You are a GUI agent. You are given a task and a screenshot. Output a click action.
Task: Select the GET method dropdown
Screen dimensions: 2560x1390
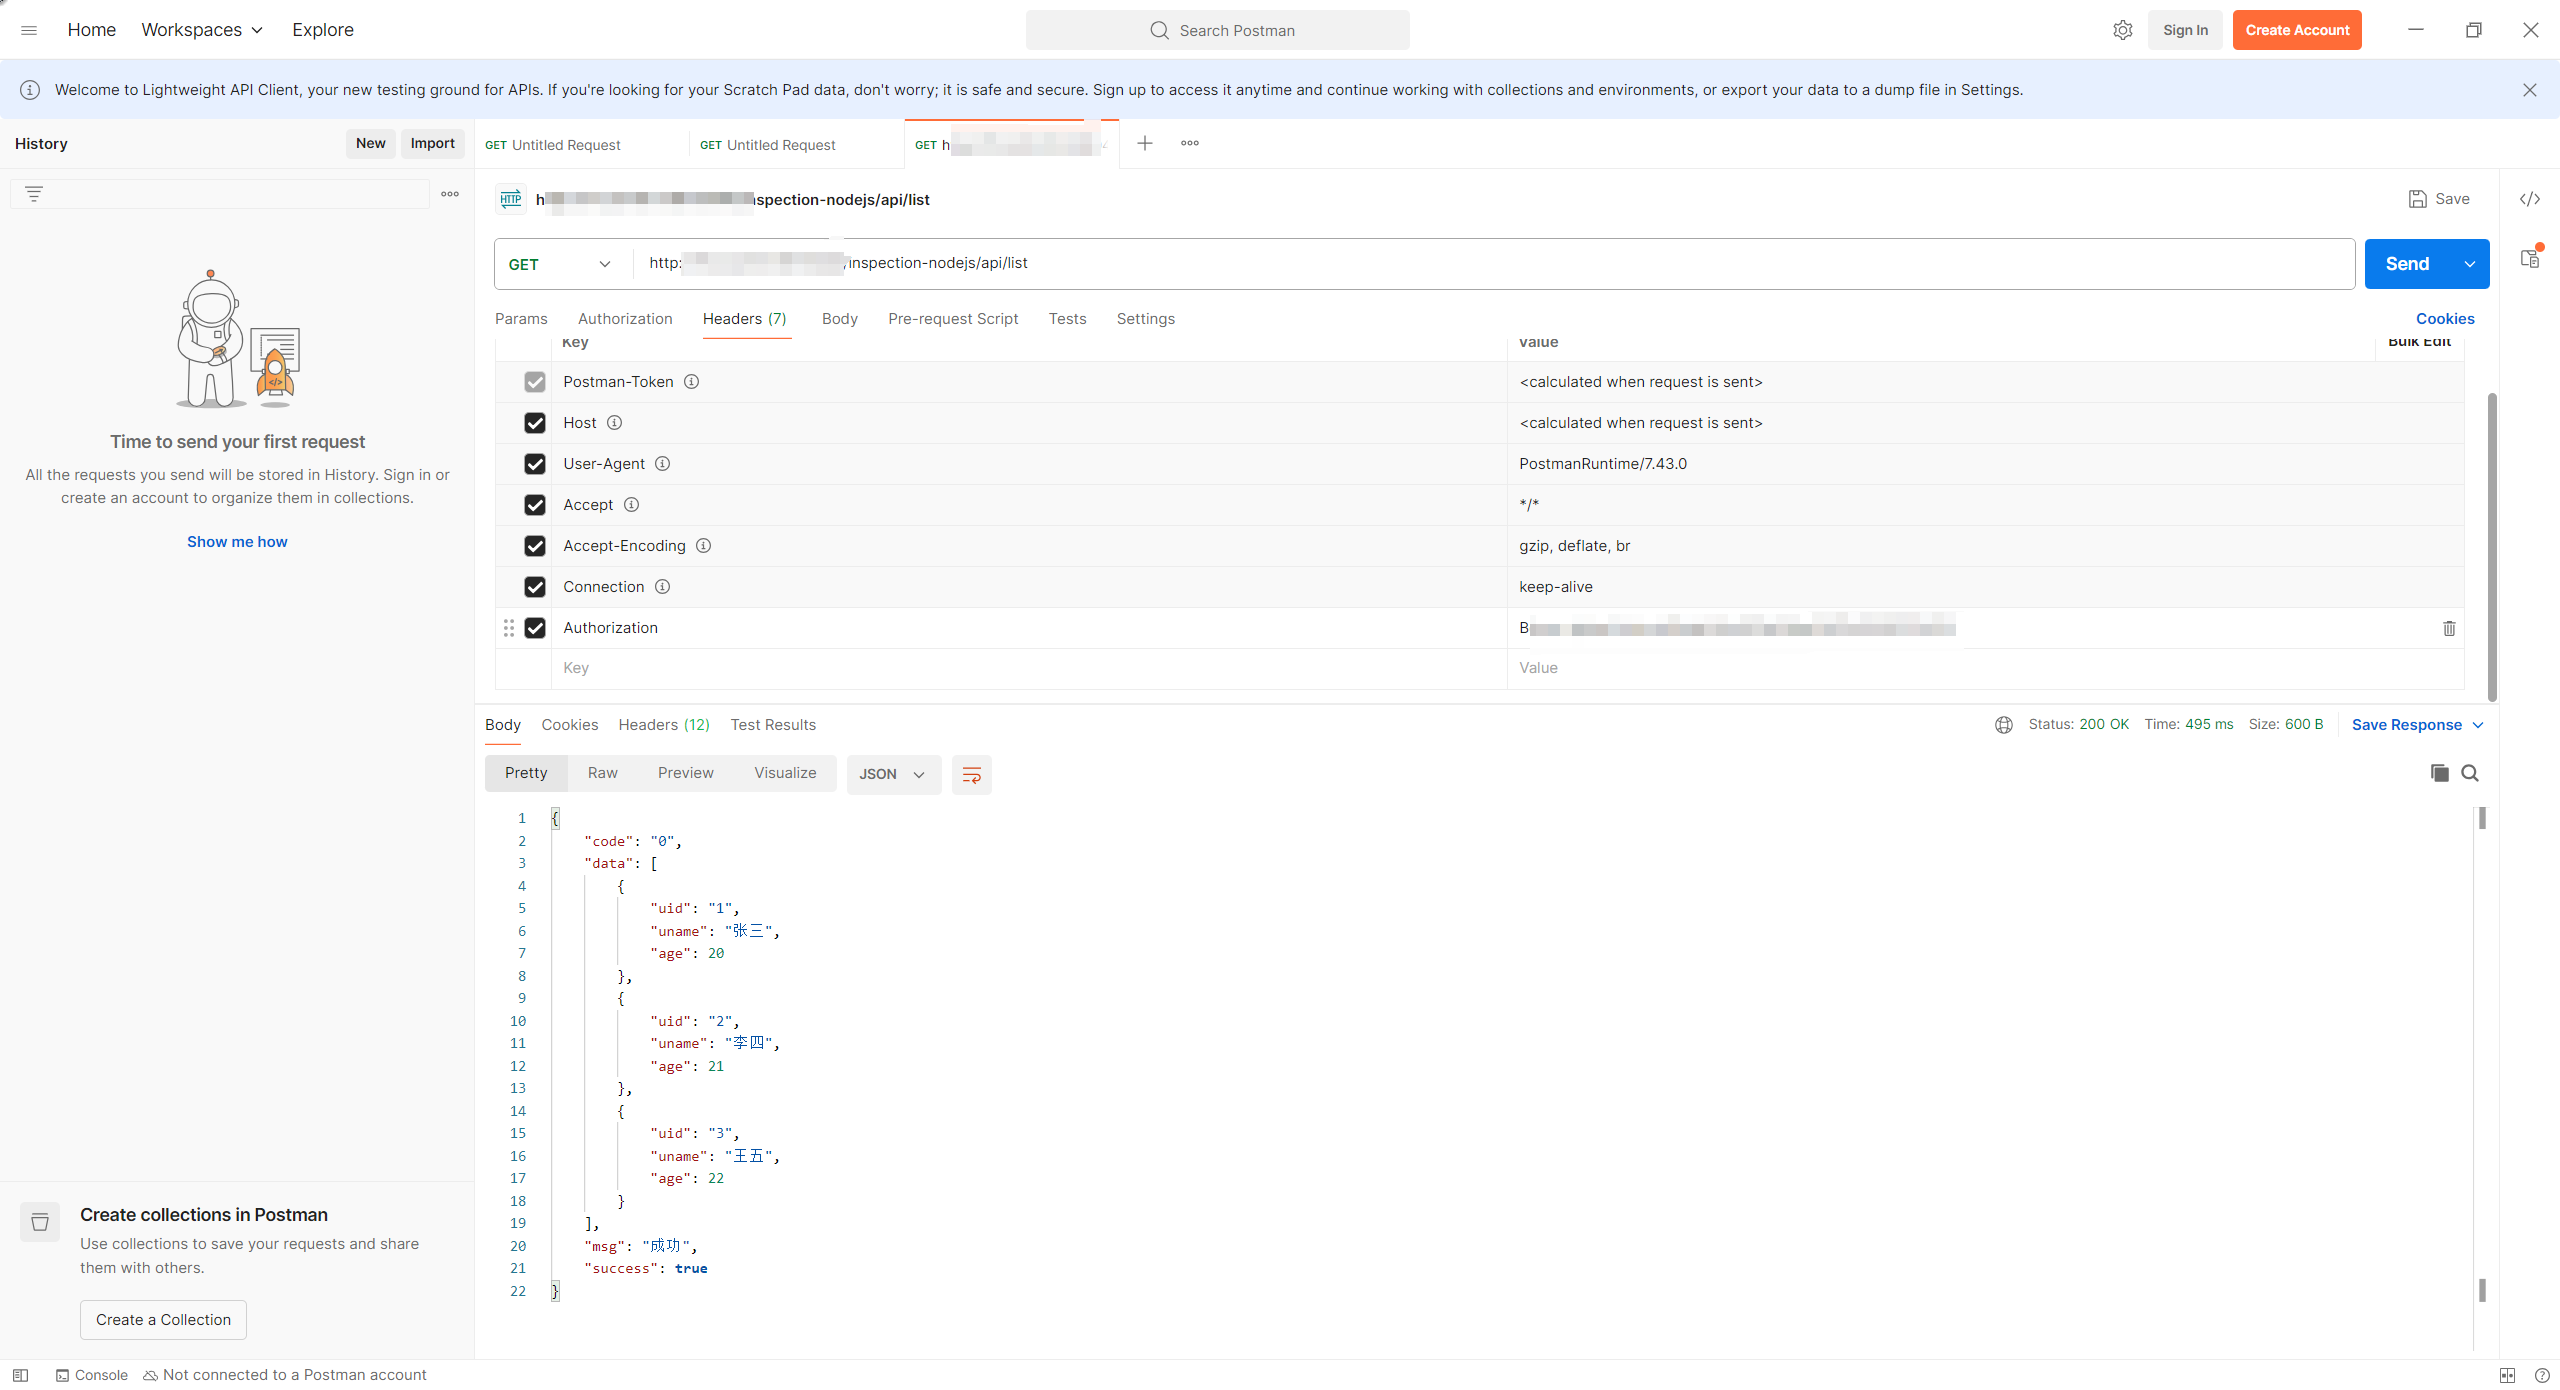point(558,262)
